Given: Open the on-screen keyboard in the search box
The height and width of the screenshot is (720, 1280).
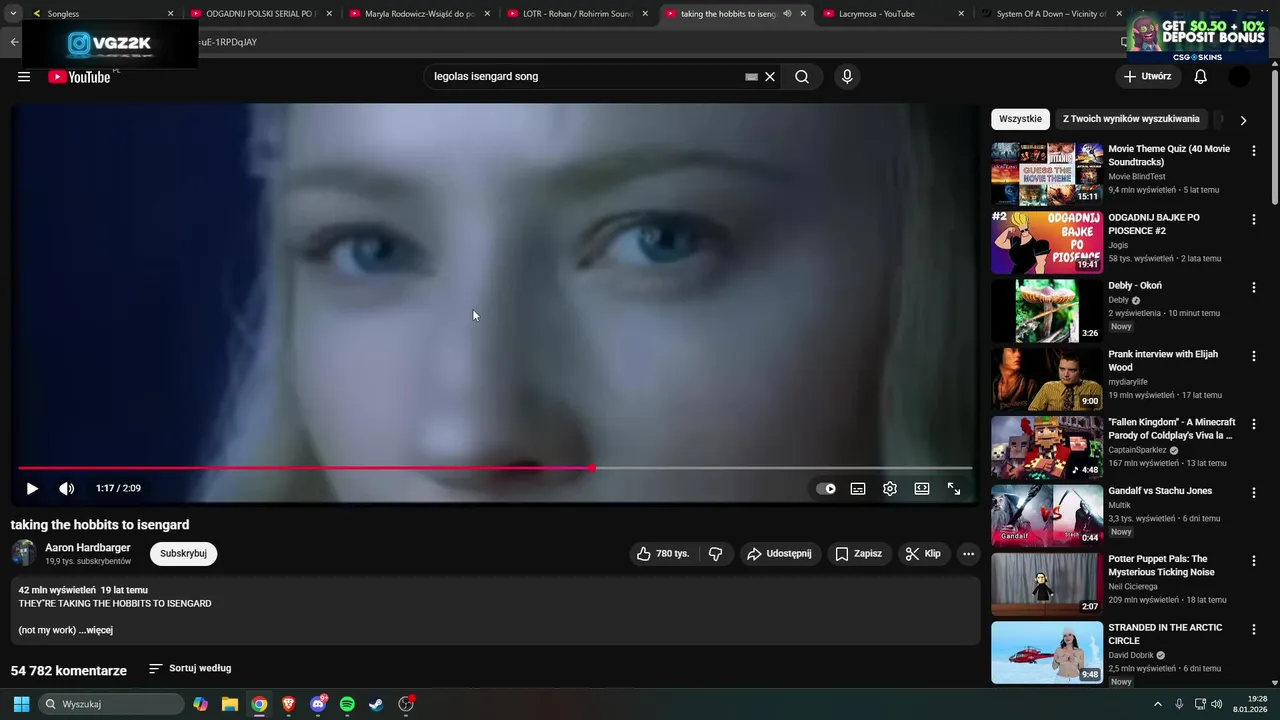Looking at the screenshot, I should 751,77.
